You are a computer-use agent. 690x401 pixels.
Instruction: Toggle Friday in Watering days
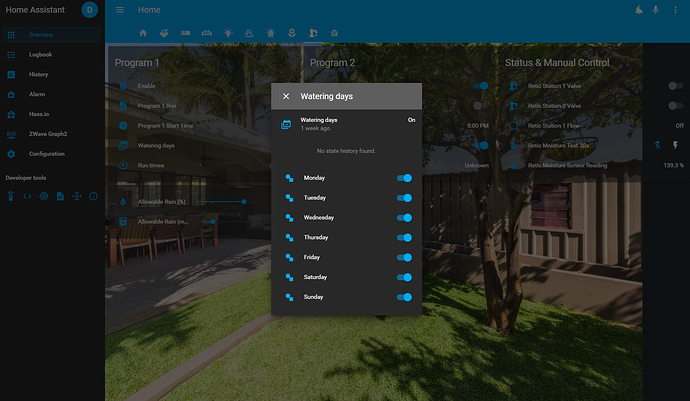point(404,257)
